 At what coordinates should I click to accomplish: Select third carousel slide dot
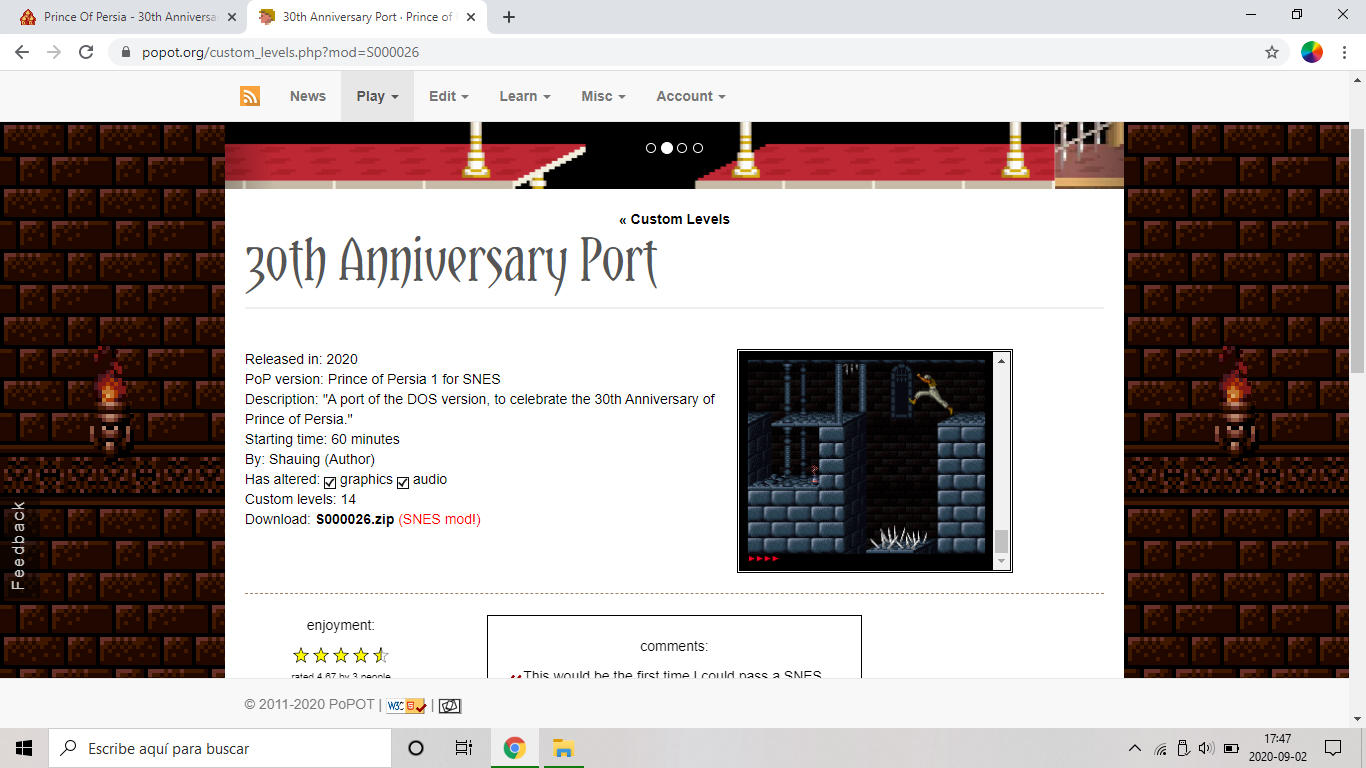pyautogui.click(x=682, y=148)
